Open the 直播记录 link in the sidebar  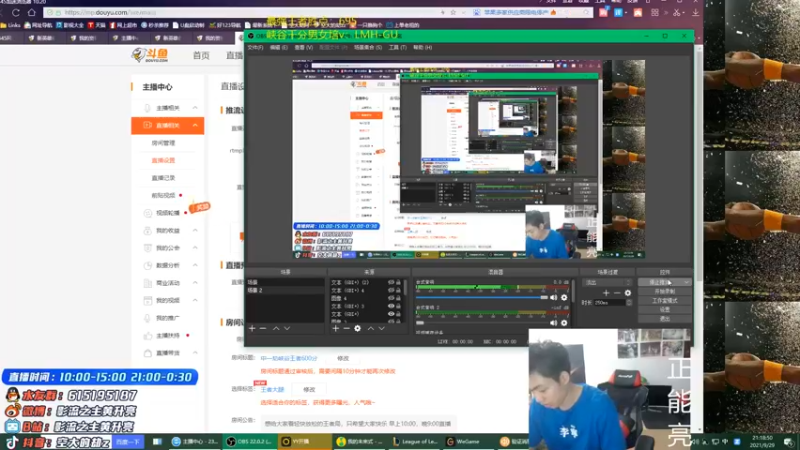point(163,178)
